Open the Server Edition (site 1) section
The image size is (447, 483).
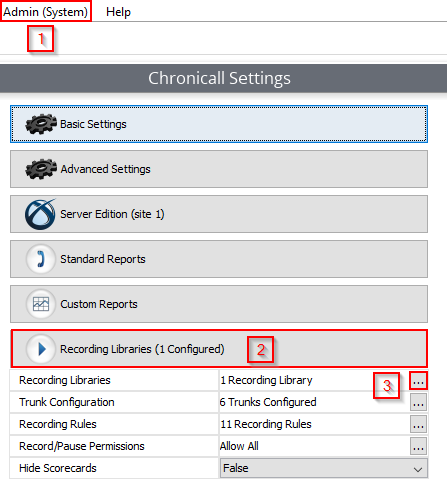pos(219,214)
